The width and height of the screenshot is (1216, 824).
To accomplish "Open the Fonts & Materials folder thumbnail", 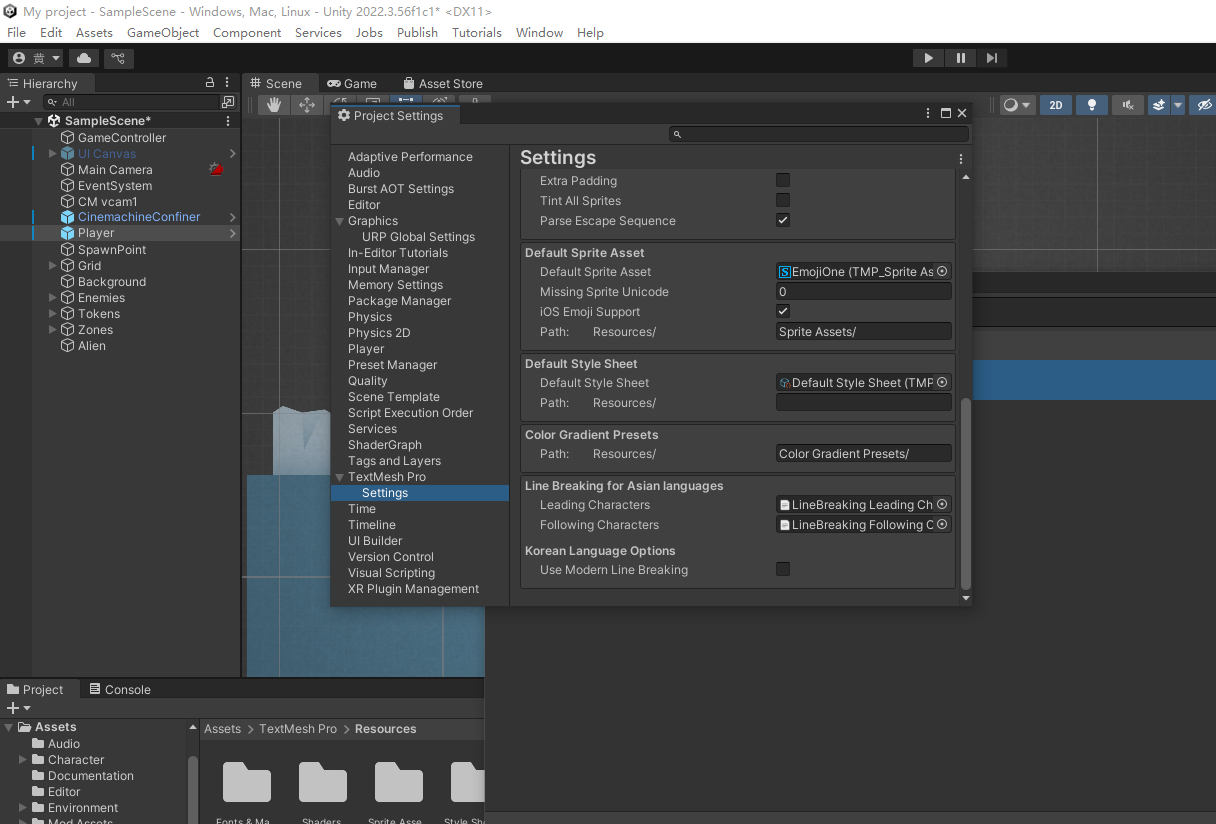I will tap(247, 782).
